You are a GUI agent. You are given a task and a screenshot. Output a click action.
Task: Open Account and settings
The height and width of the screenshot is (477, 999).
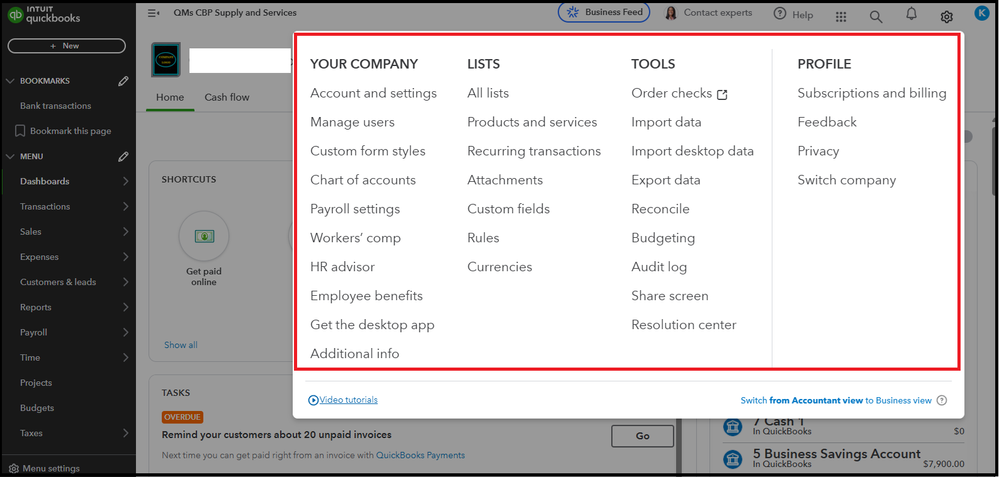point(373,93)
